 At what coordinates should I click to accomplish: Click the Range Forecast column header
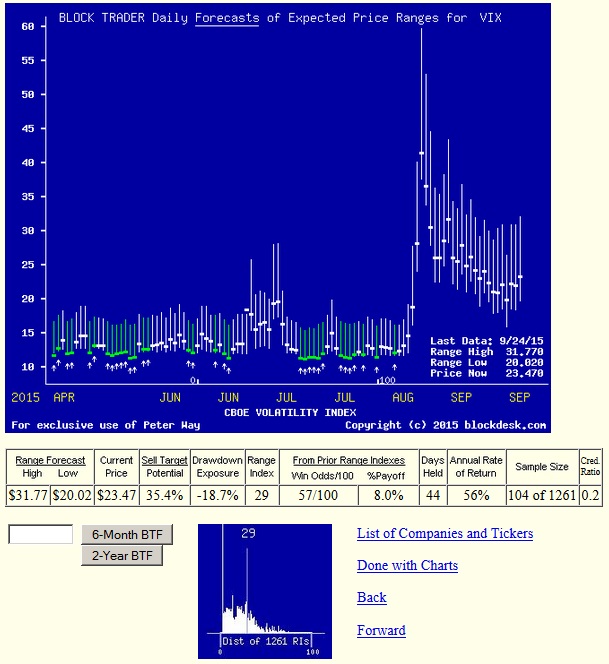(x=50, y=460)
